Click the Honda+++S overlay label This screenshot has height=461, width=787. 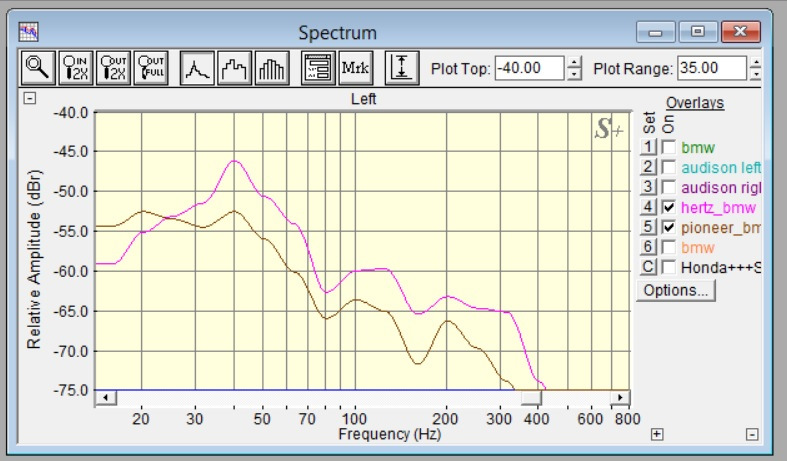(721, 268)
